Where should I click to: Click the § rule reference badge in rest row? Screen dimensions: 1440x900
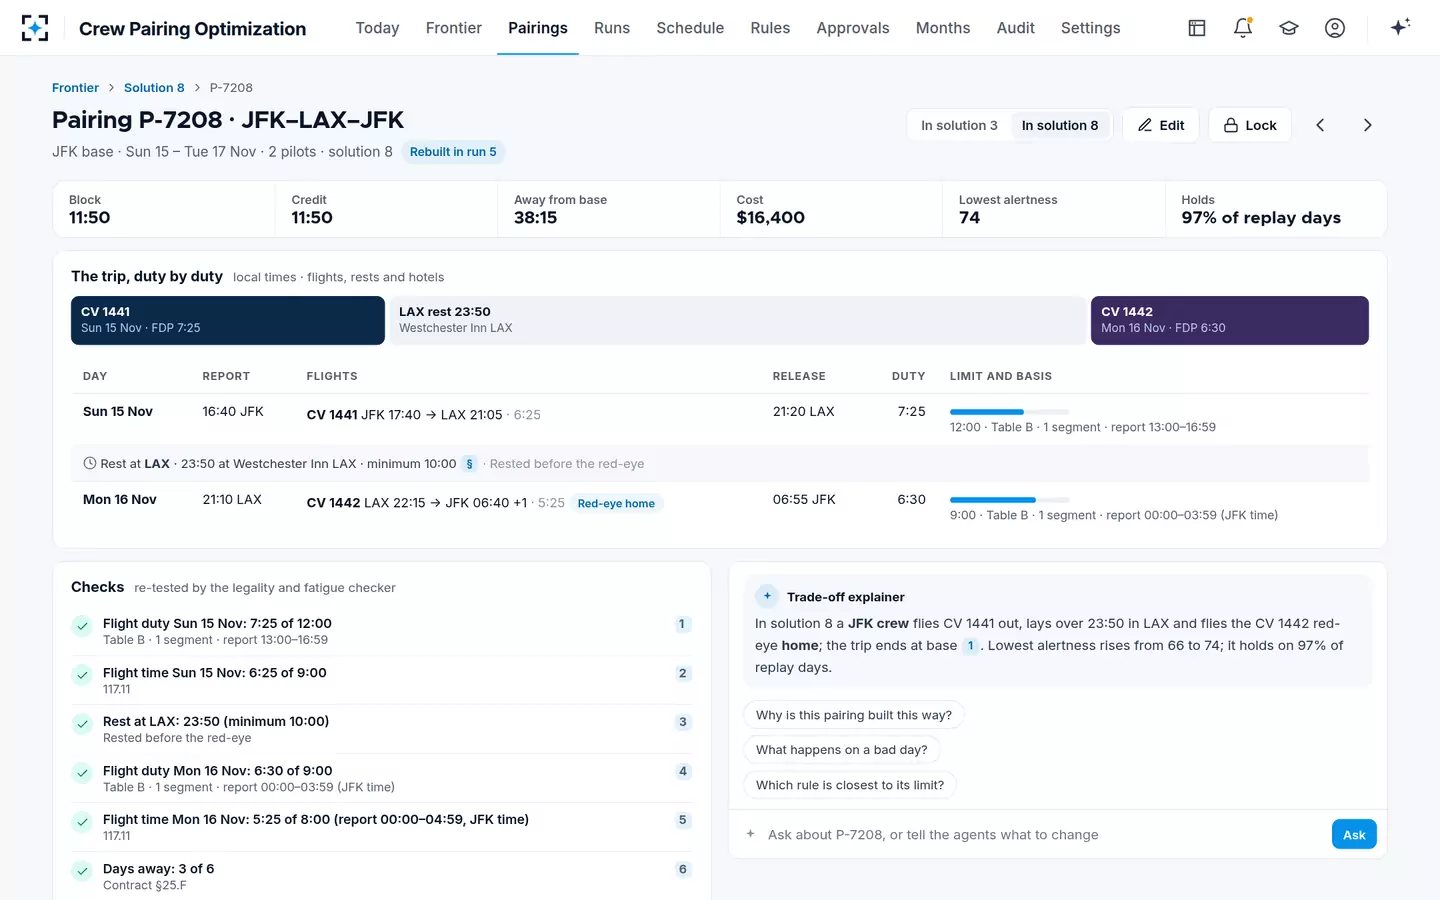(469, 464)
